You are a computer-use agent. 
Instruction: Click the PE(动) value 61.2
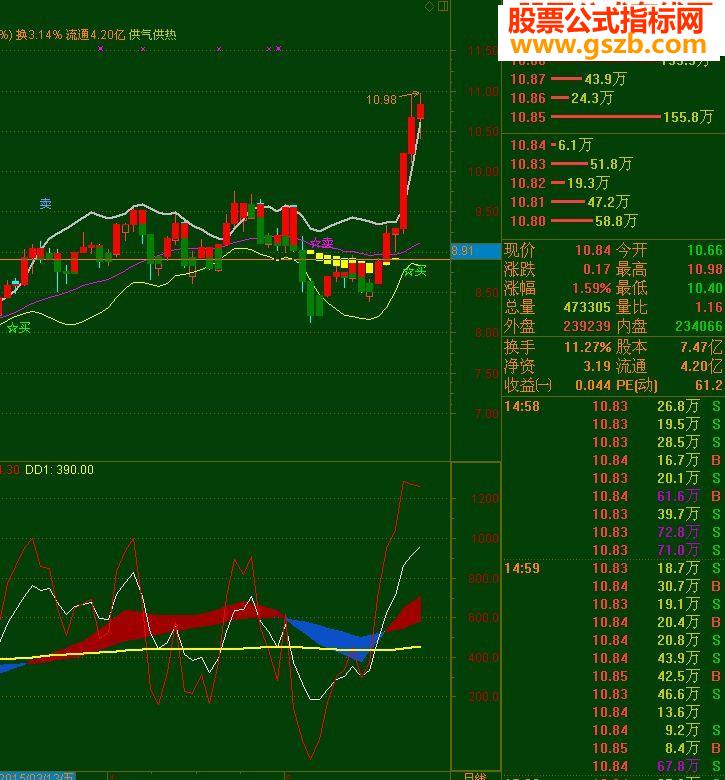(x=709, y=385)
